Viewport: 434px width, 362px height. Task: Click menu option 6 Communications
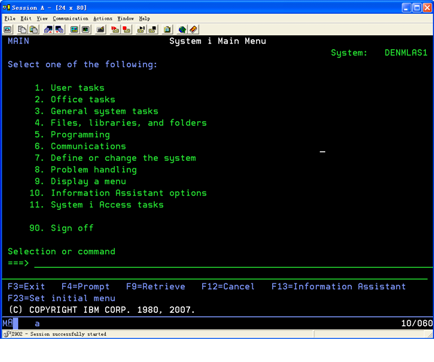pos(80,146)
